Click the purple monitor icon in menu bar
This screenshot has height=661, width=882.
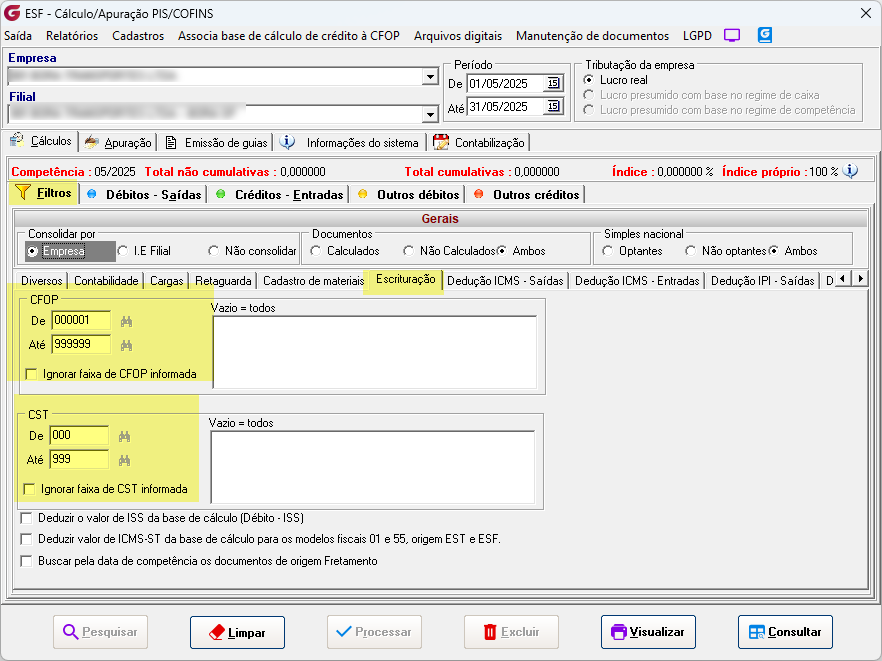coord(732,35)
